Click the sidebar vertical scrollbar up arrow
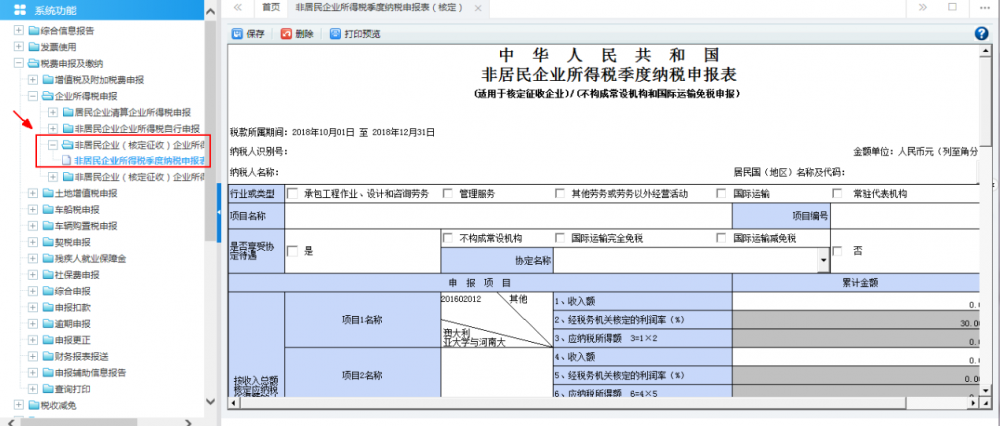 (211, 9)
